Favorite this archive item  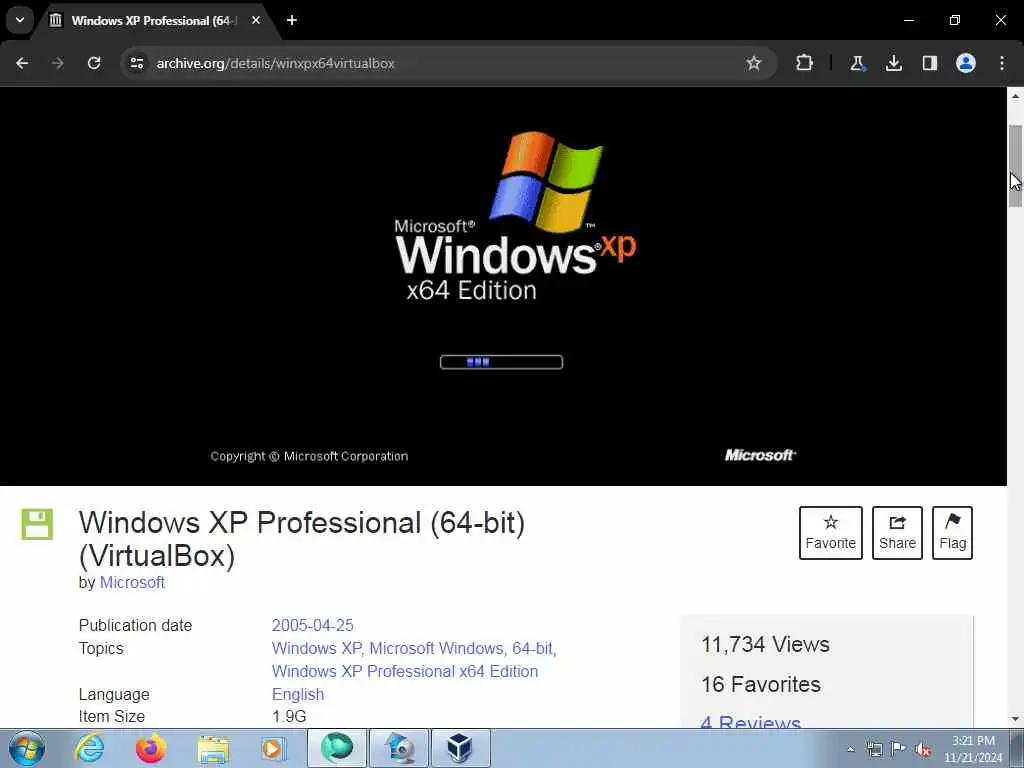point(831,533)
